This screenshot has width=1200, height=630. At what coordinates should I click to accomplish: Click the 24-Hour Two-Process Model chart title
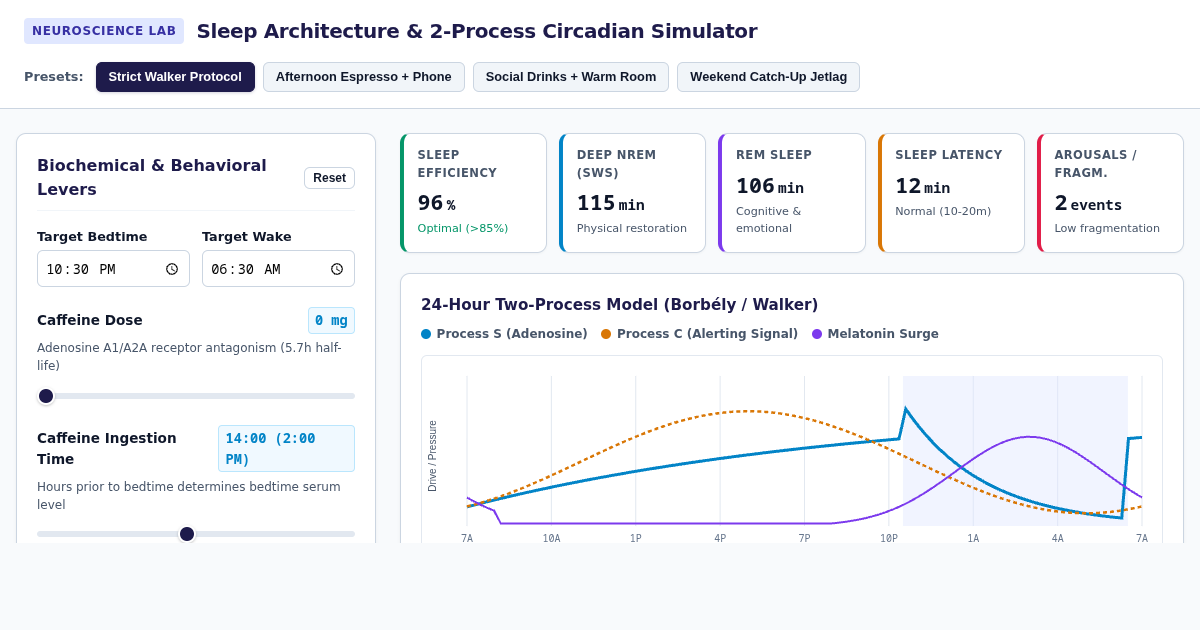(x=619, y=305)
